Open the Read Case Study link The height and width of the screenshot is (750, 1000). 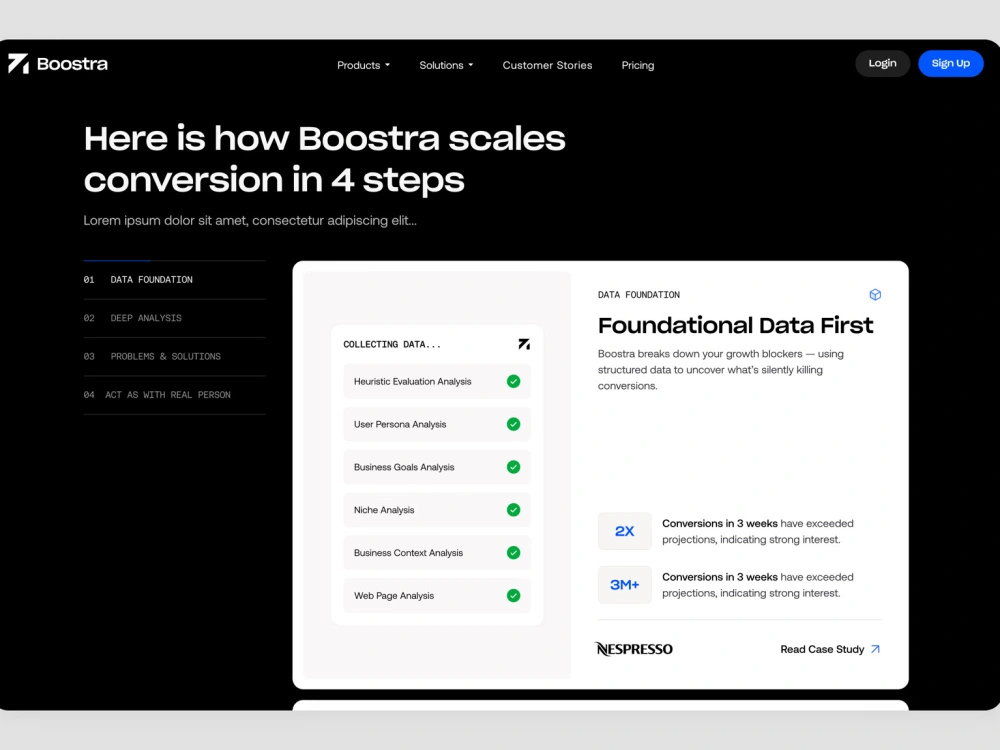pyautogui.click(x=830, y=649)
